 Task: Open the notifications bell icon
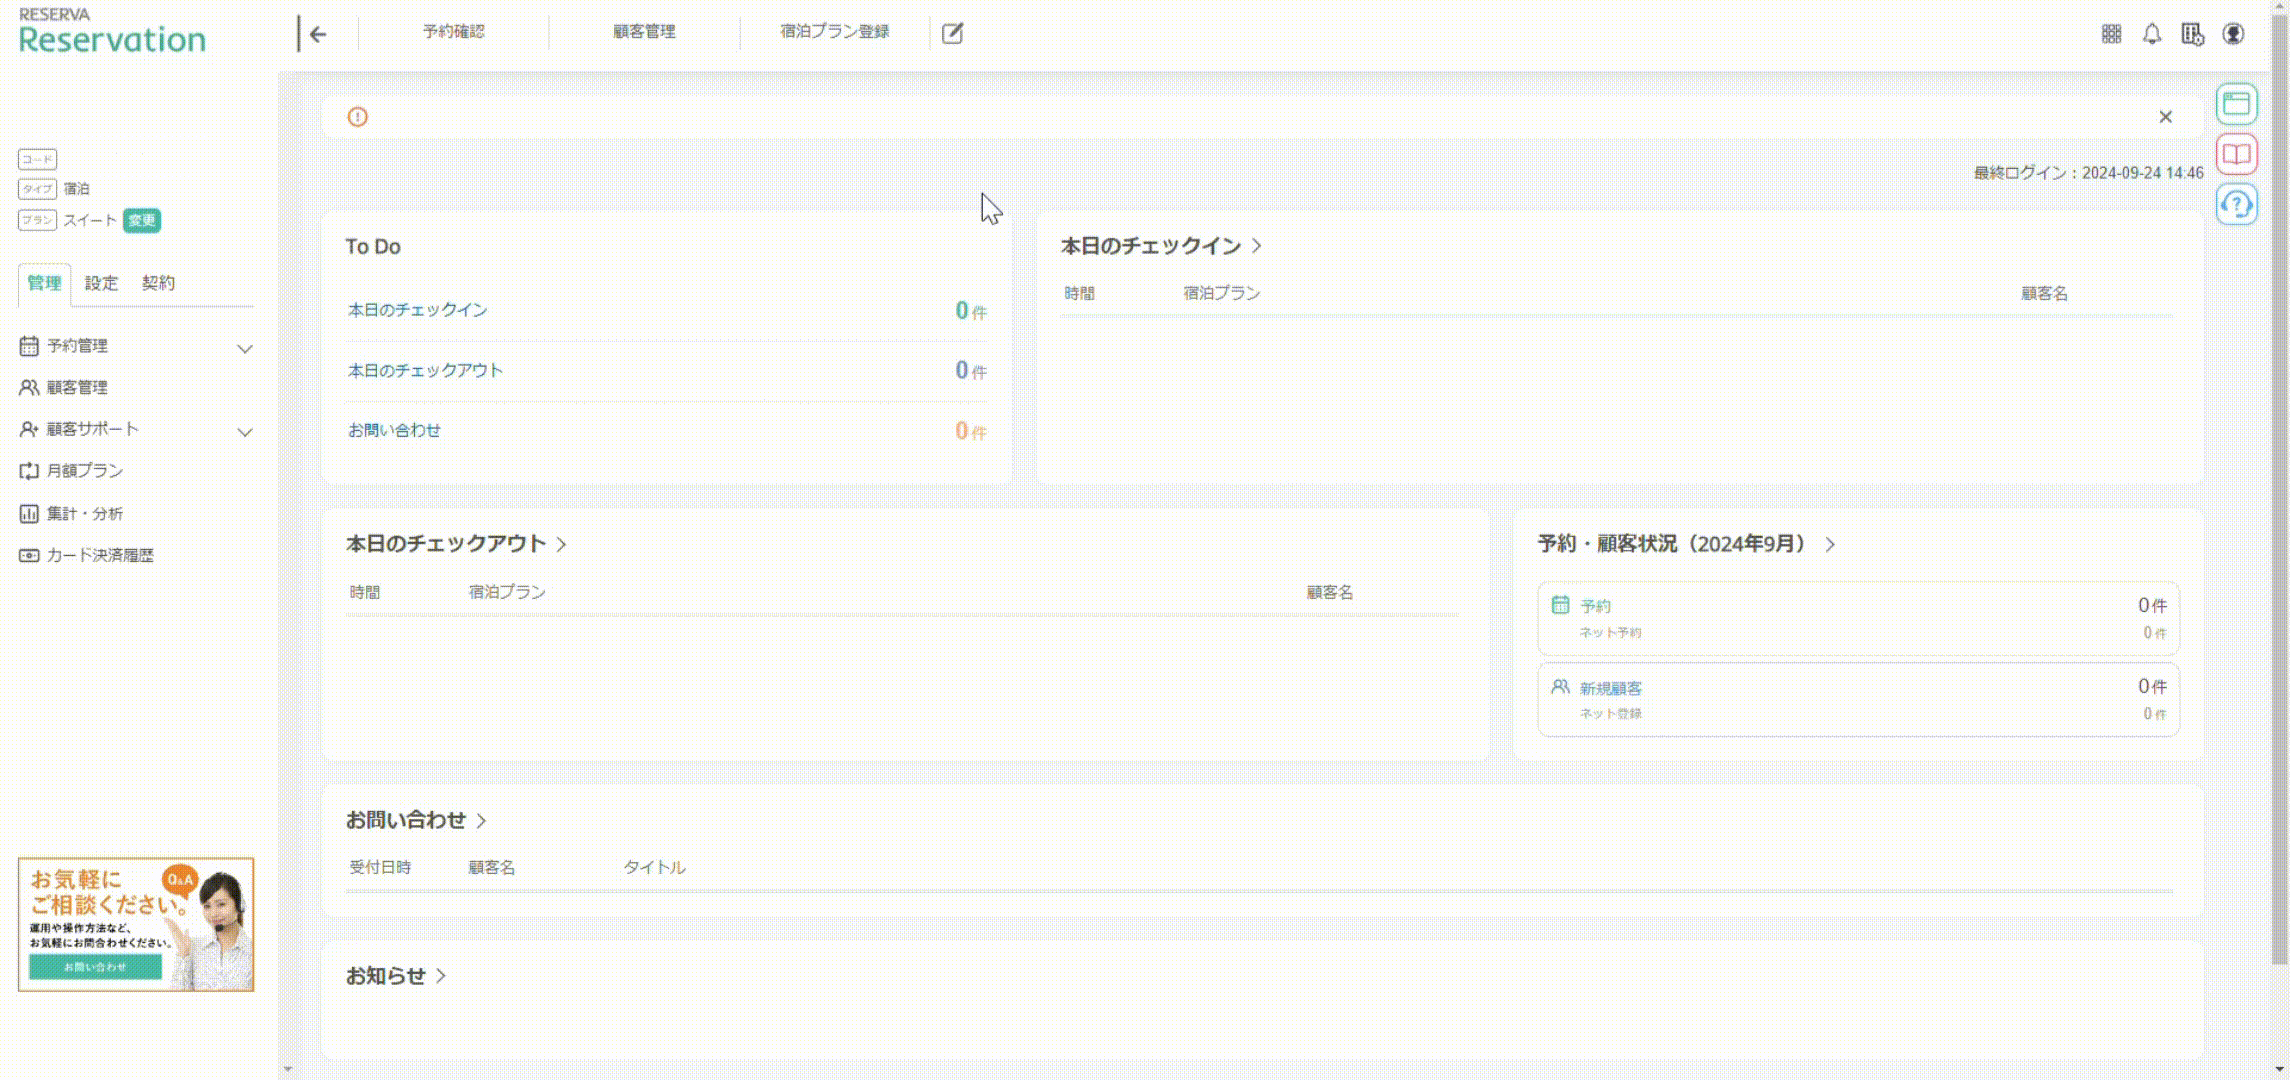coord(2152,34)
